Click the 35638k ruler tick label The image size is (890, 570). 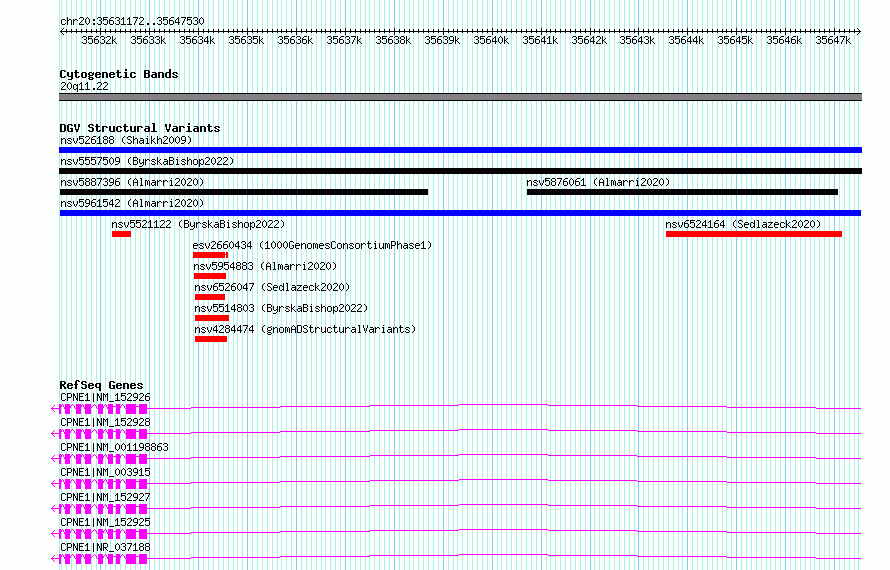pyautogui.click(x=393, y=40)
